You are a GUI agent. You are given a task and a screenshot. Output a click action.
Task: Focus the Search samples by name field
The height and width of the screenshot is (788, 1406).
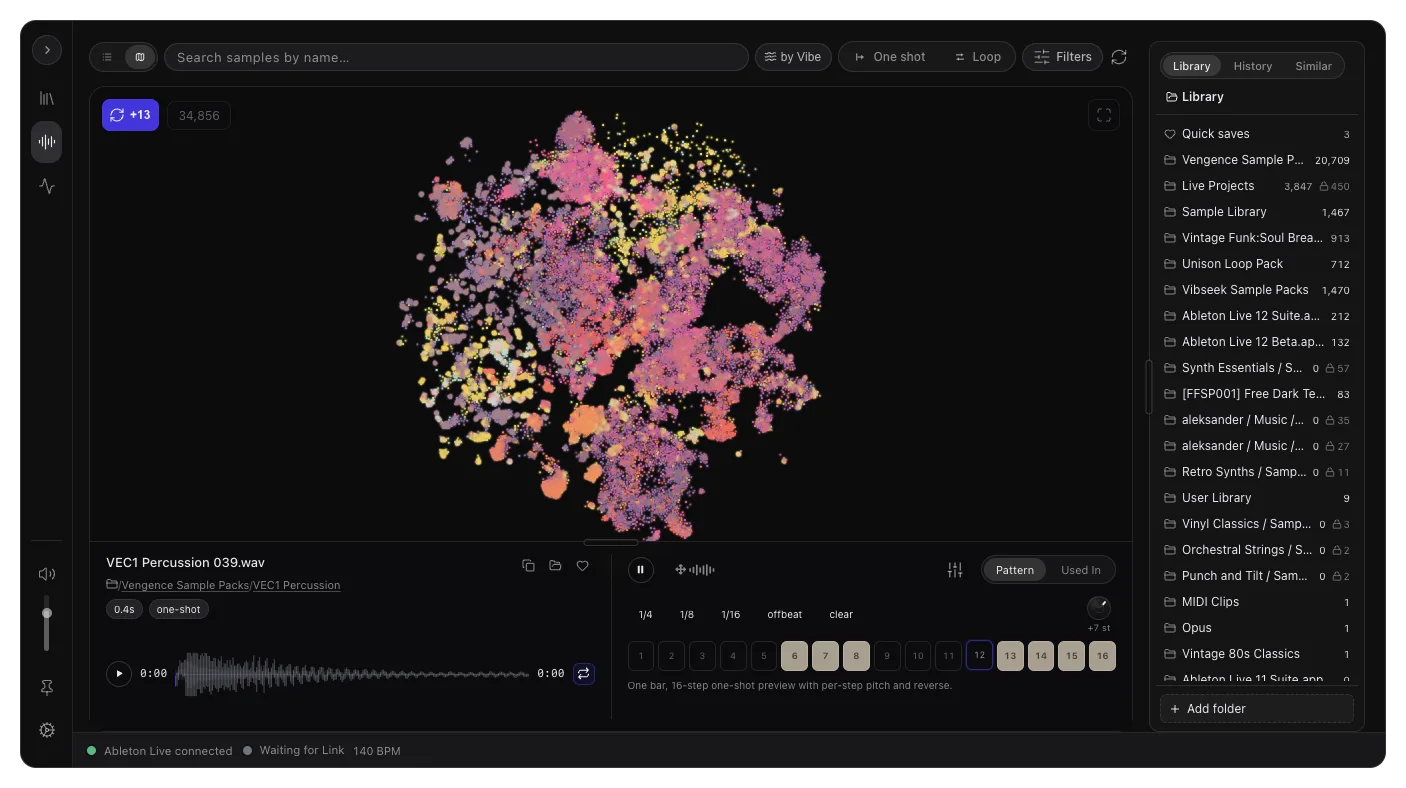point(456,57)
